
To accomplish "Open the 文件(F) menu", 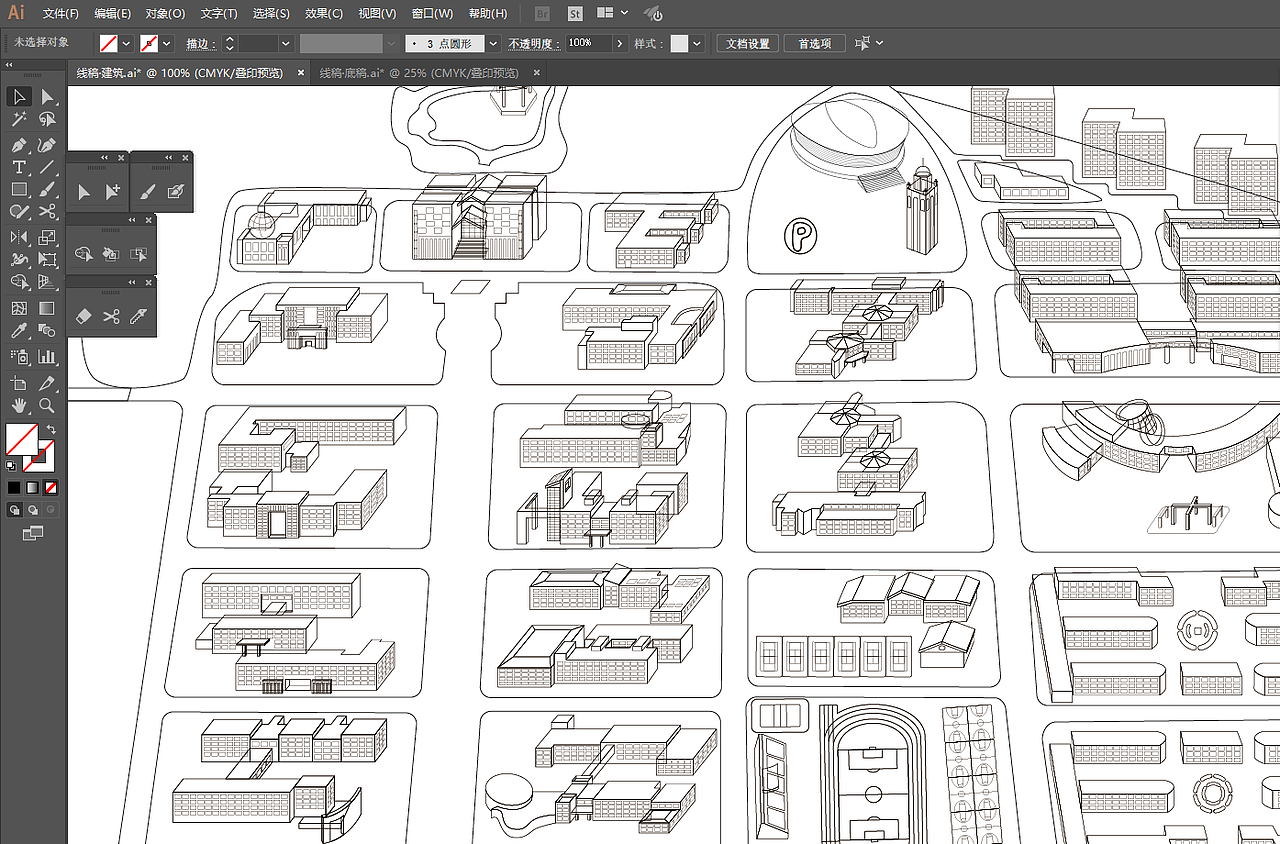I will 61,14.
